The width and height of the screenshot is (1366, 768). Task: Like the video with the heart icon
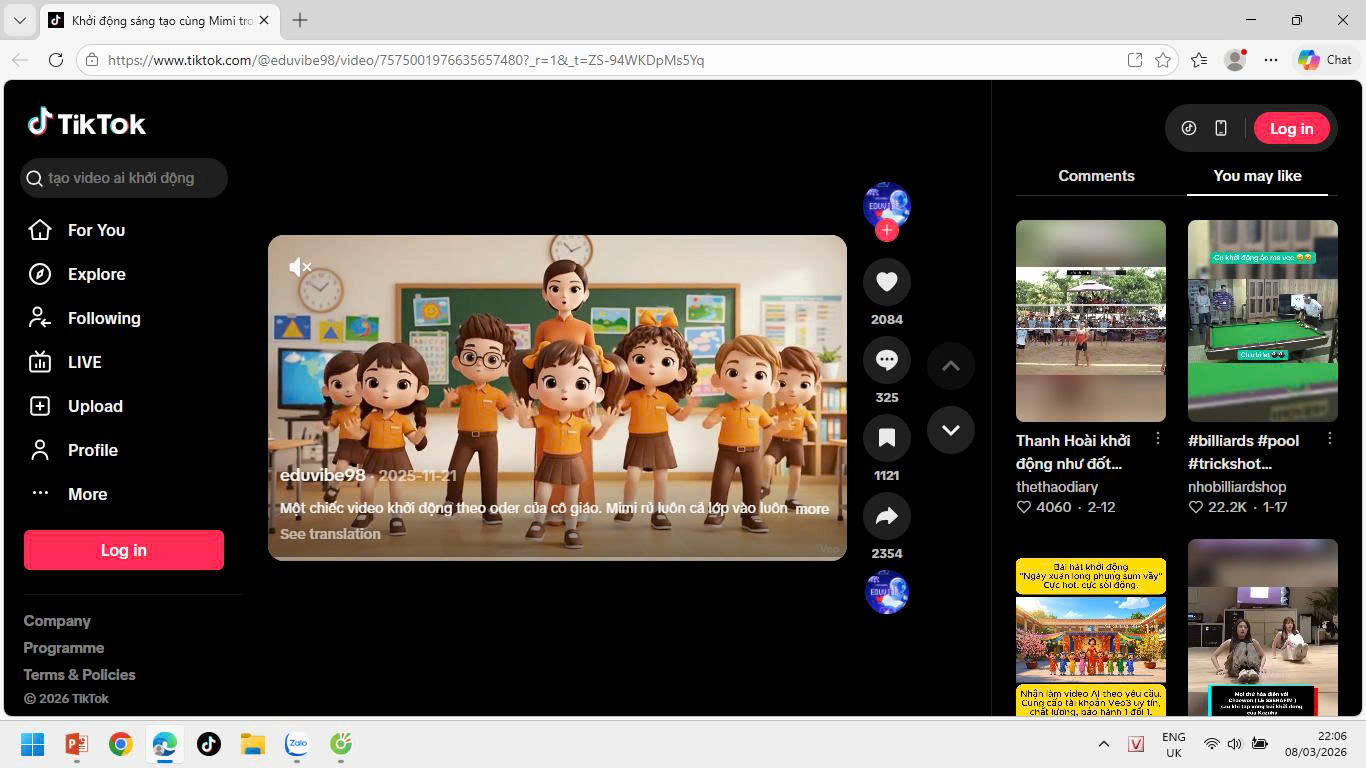point(886,282)
